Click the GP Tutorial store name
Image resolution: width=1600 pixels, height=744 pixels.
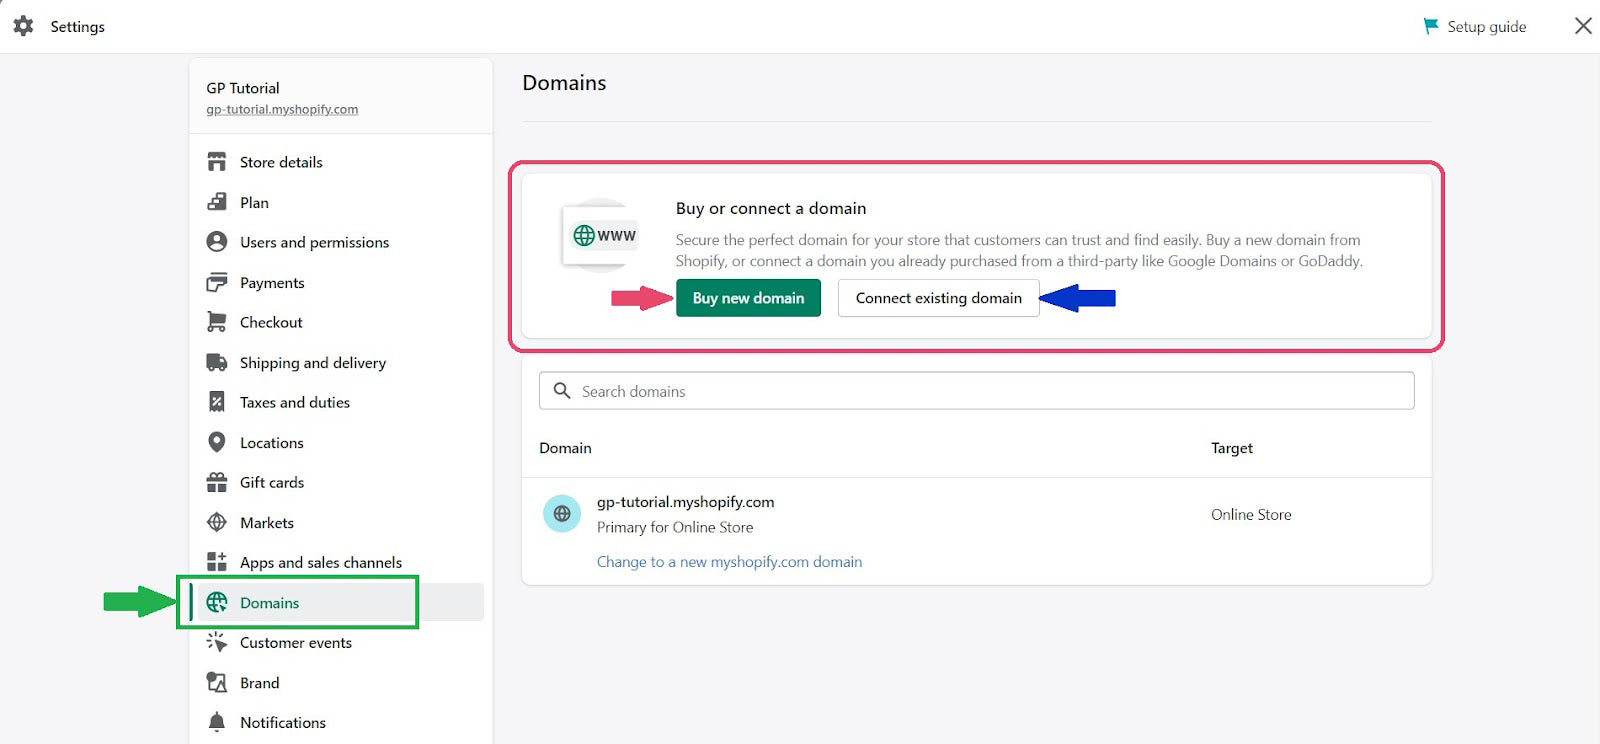coord(243,88)
